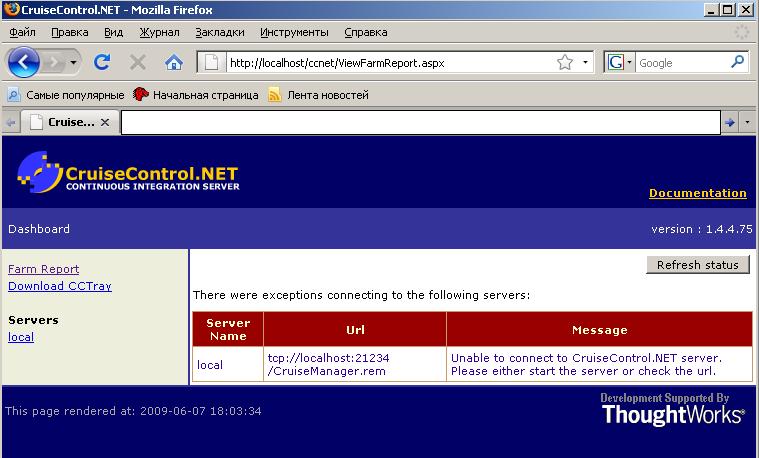Viewport: 759px width, 458px height.
Task: Maximize the Firefox window
Action: [x=727, y=9]
